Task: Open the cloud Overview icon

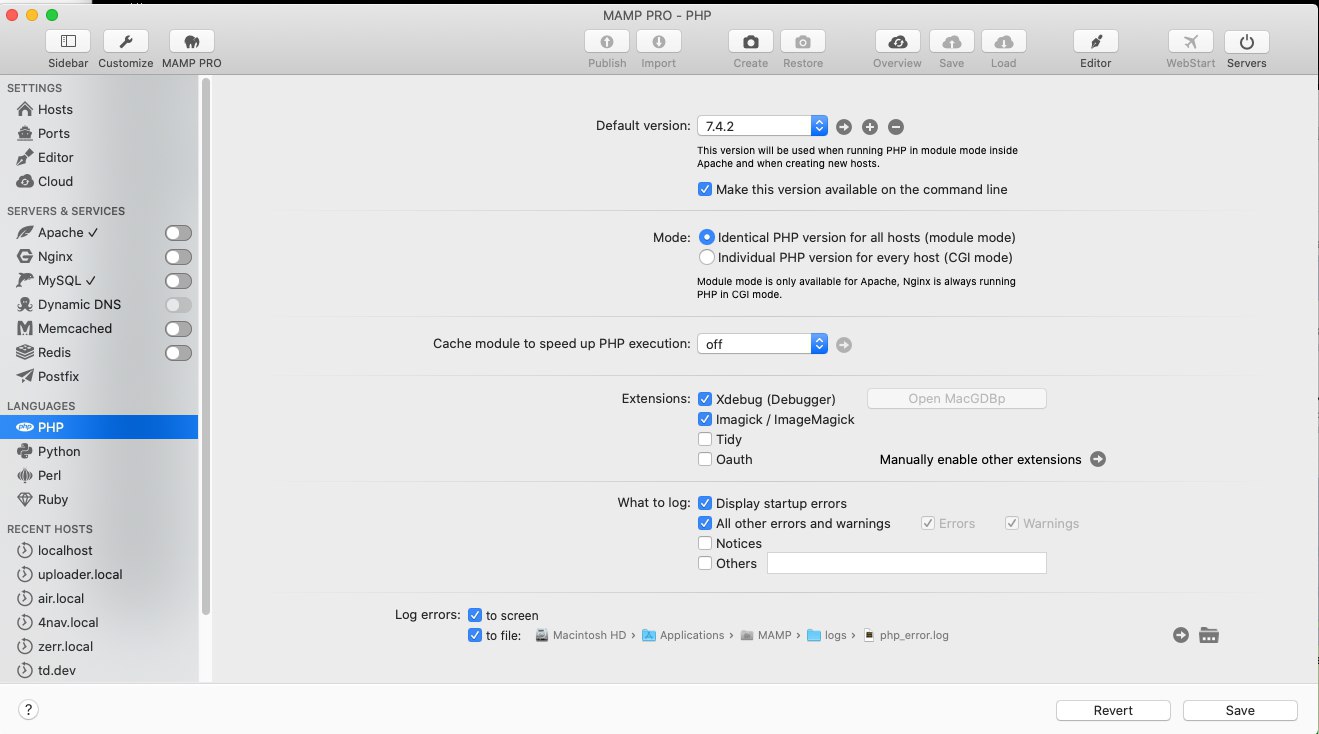Action: pyautogui.click(x=898, y=42)
